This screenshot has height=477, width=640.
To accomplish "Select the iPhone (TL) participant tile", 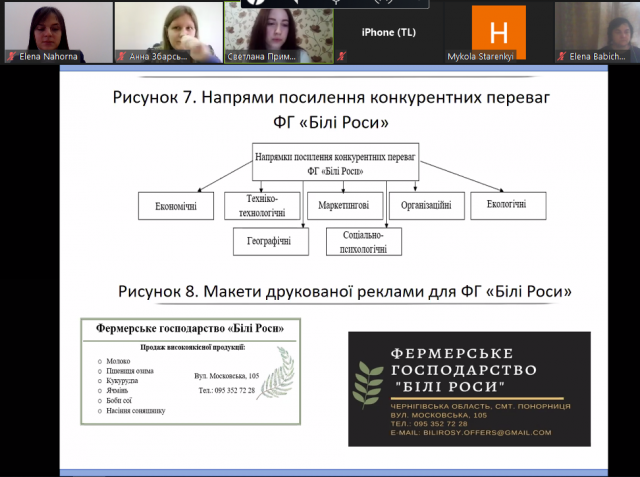I will point(389,32).
